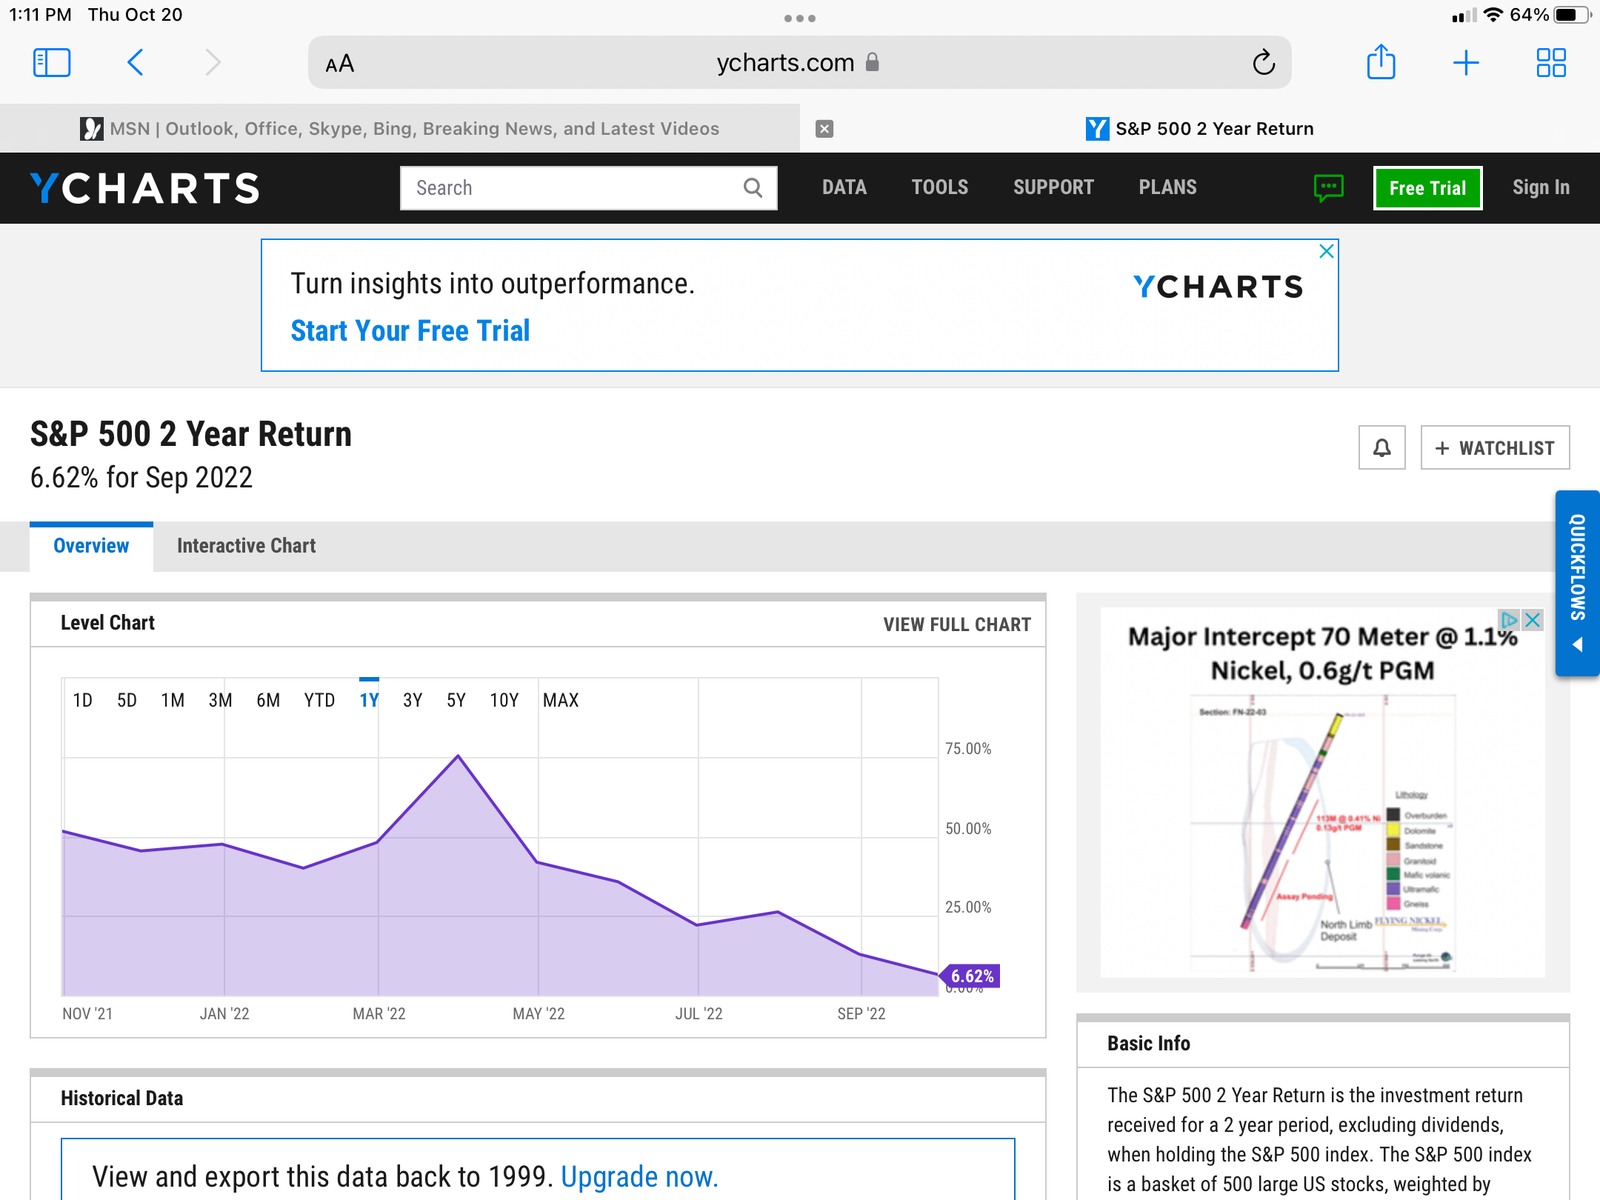Viewport: 1600px width, 1200px height.
Task: Select 1Y chart range
Action: [x=369, y=701]
